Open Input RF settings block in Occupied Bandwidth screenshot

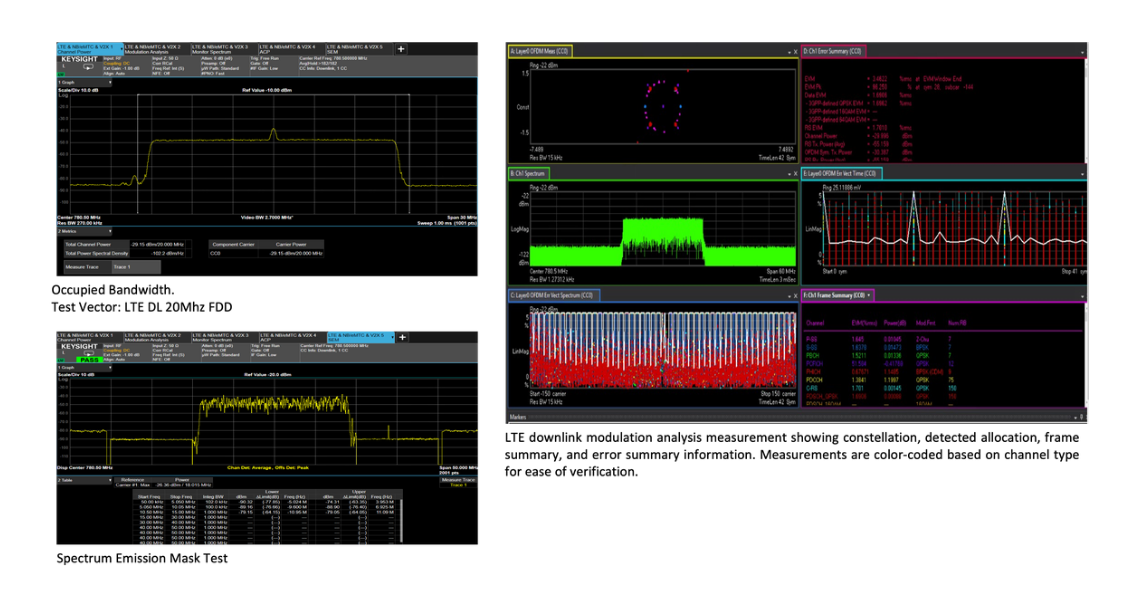124,66
